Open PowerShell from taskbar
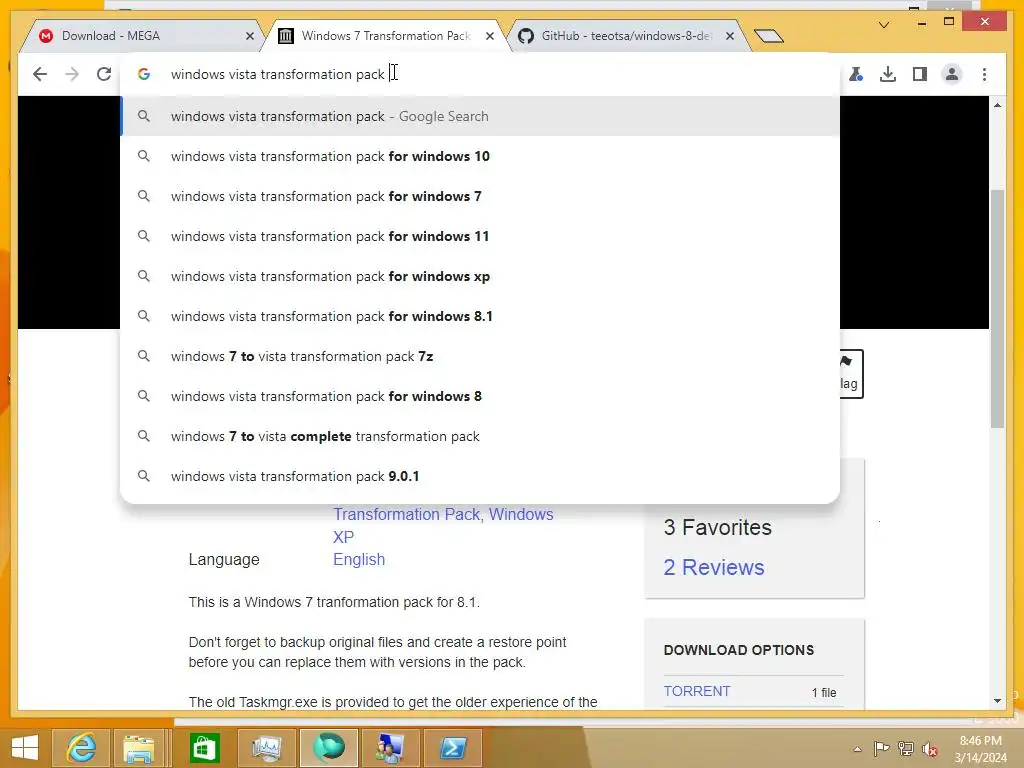Viewport: 1024px width, 768px height. click(x=453, y=748)
